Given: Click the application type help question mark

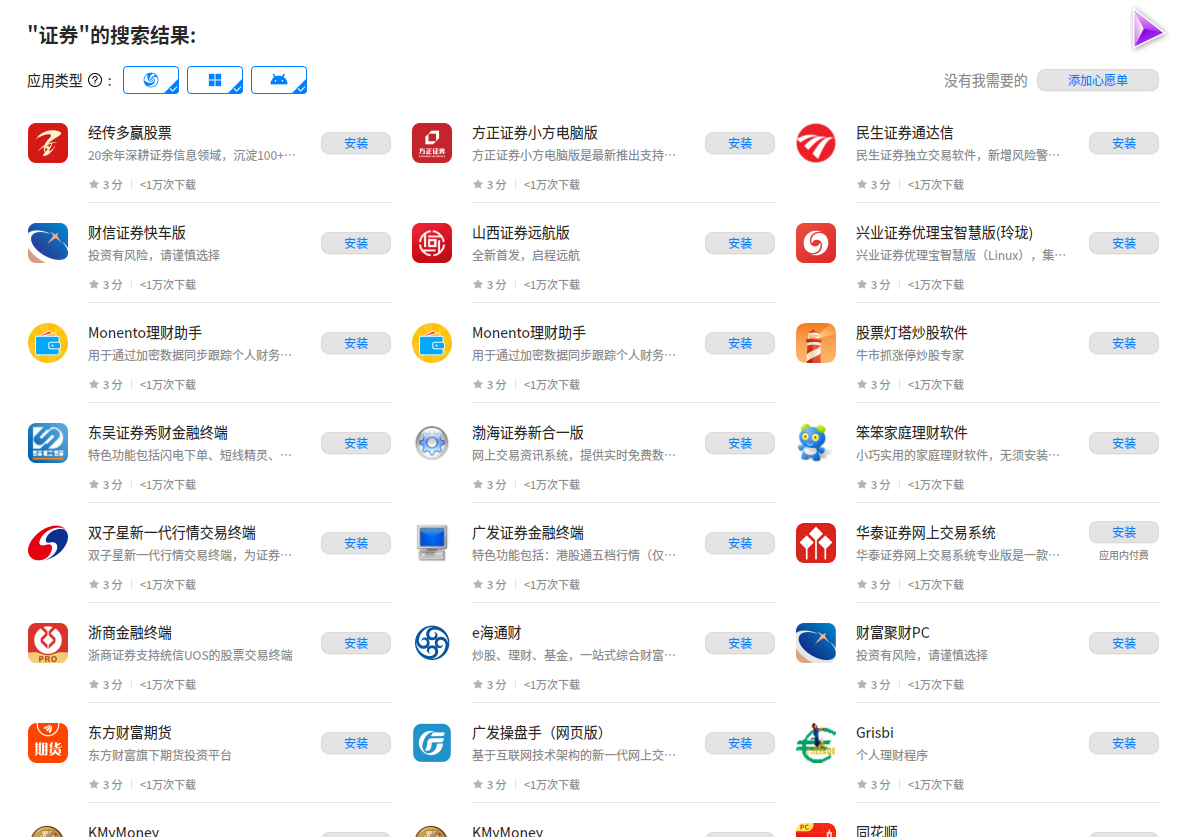Looking at the screenshot, I should (x=95, y=80).
